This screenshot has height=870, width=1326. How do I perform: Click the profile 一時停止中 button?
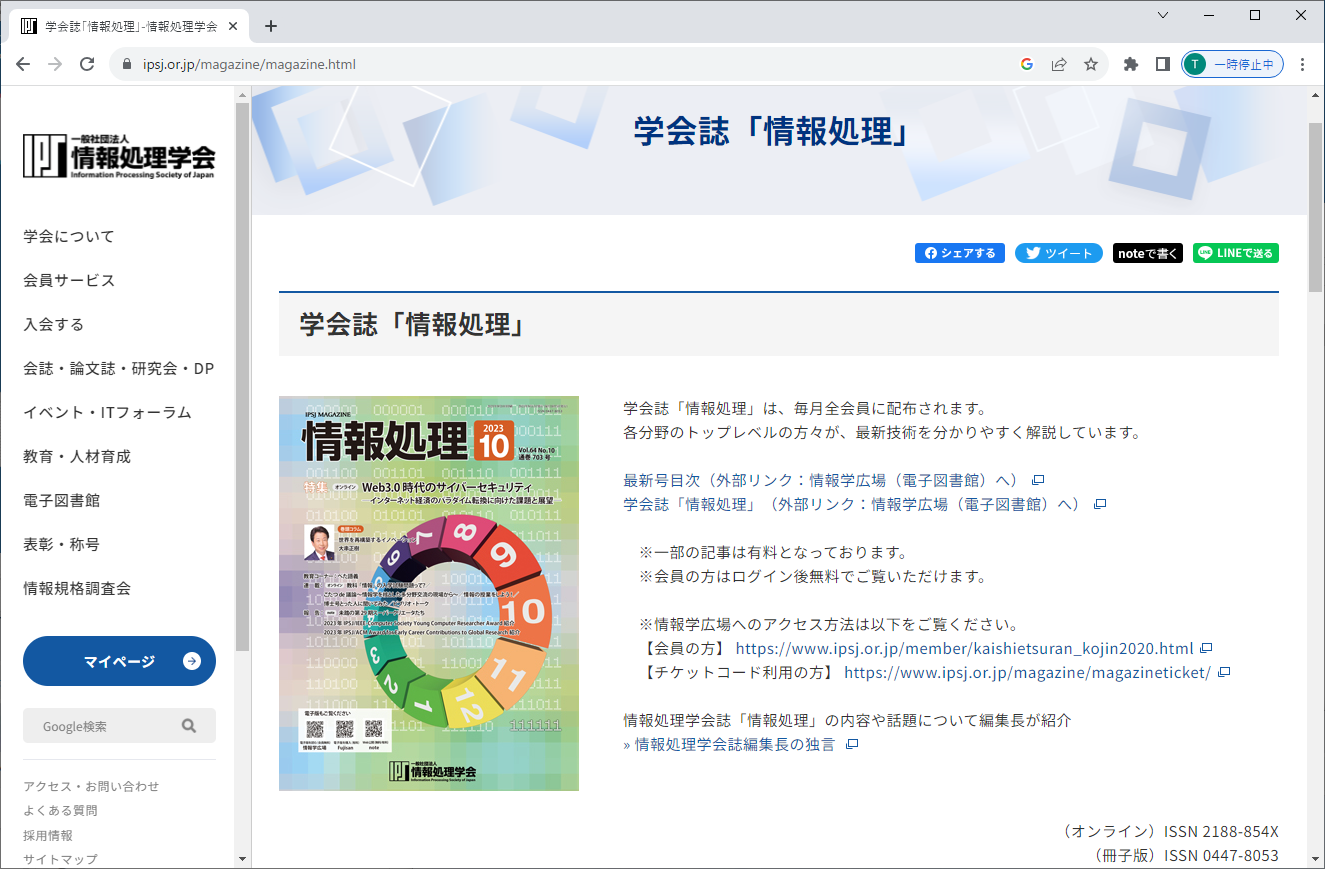click(1232, 64)
